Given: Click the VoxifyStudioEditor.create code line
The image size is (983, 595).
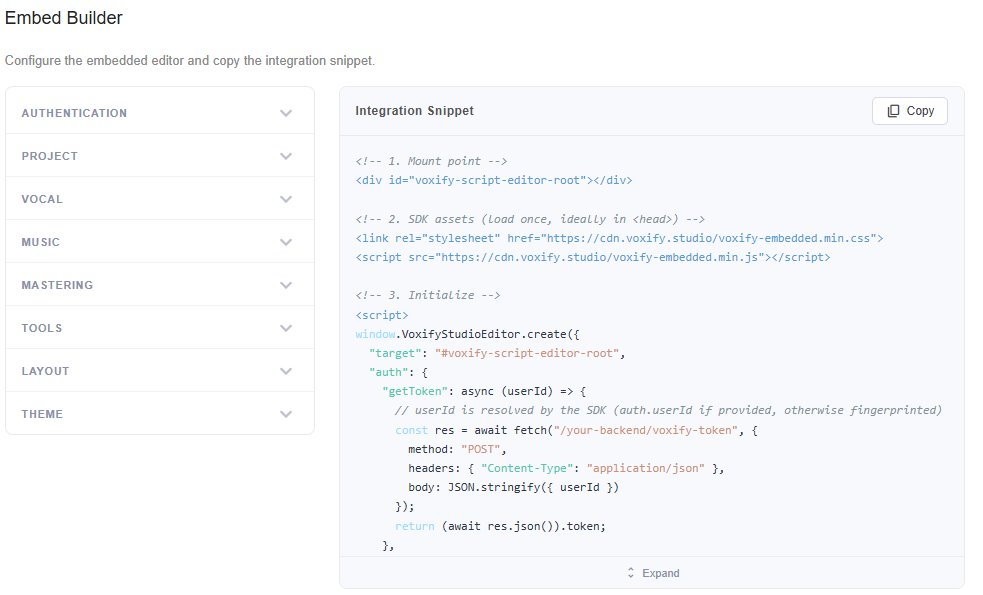Looking at the screenshot, I should [x=468, y=334].
